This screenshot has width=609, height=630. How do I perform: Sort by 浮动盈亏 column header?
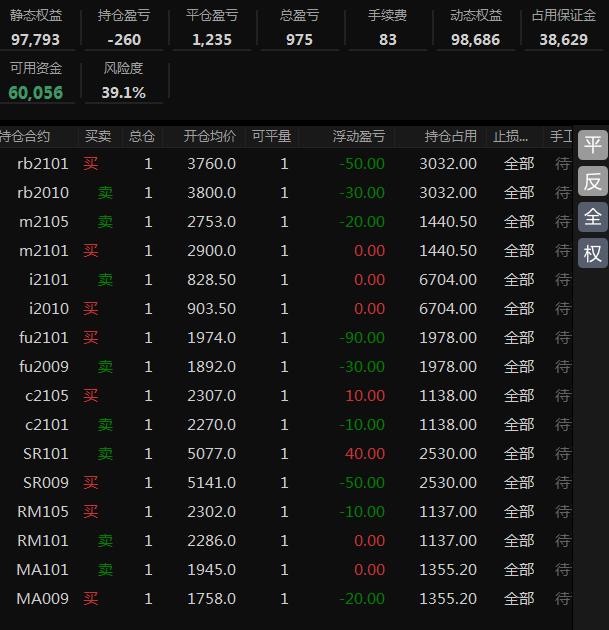(359, 137)
